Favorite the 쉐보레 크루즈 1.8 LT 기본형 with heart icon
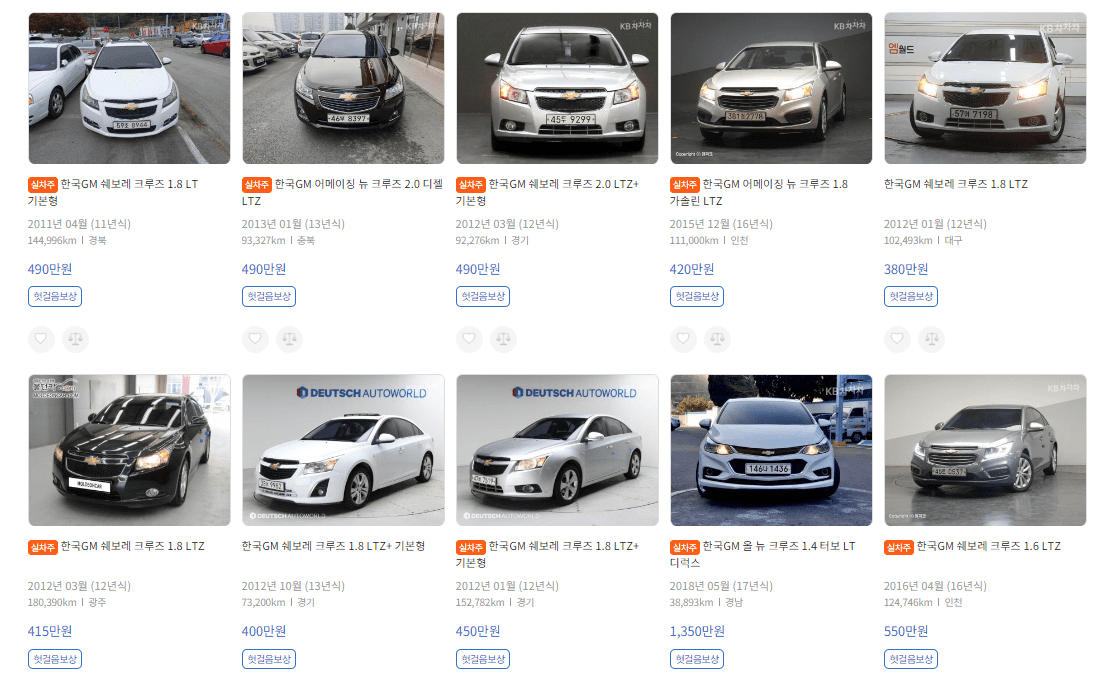Screen dimensions: 1098x678 click(41, 339)
